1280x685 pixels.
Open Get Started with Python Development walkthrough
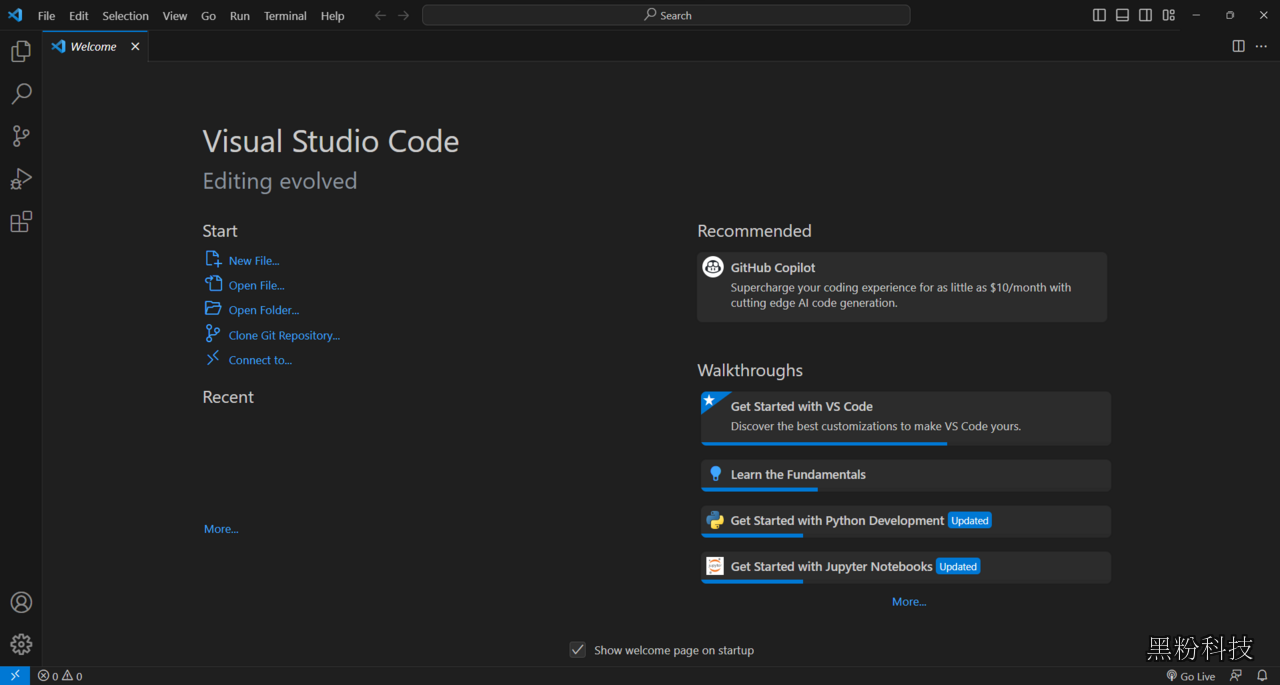(906, 521)
